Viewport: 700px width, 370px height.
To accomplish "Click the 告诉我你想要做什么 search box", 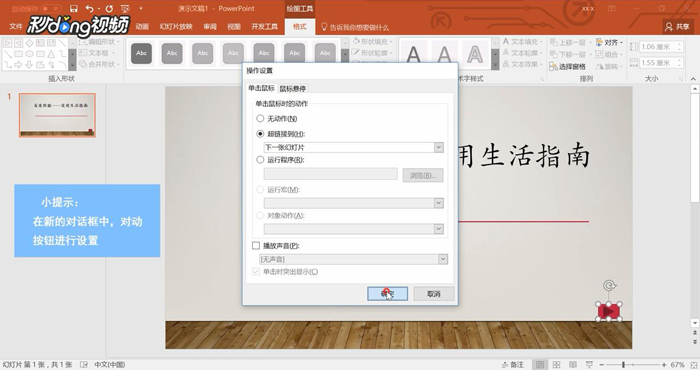I will click(355, 27).
